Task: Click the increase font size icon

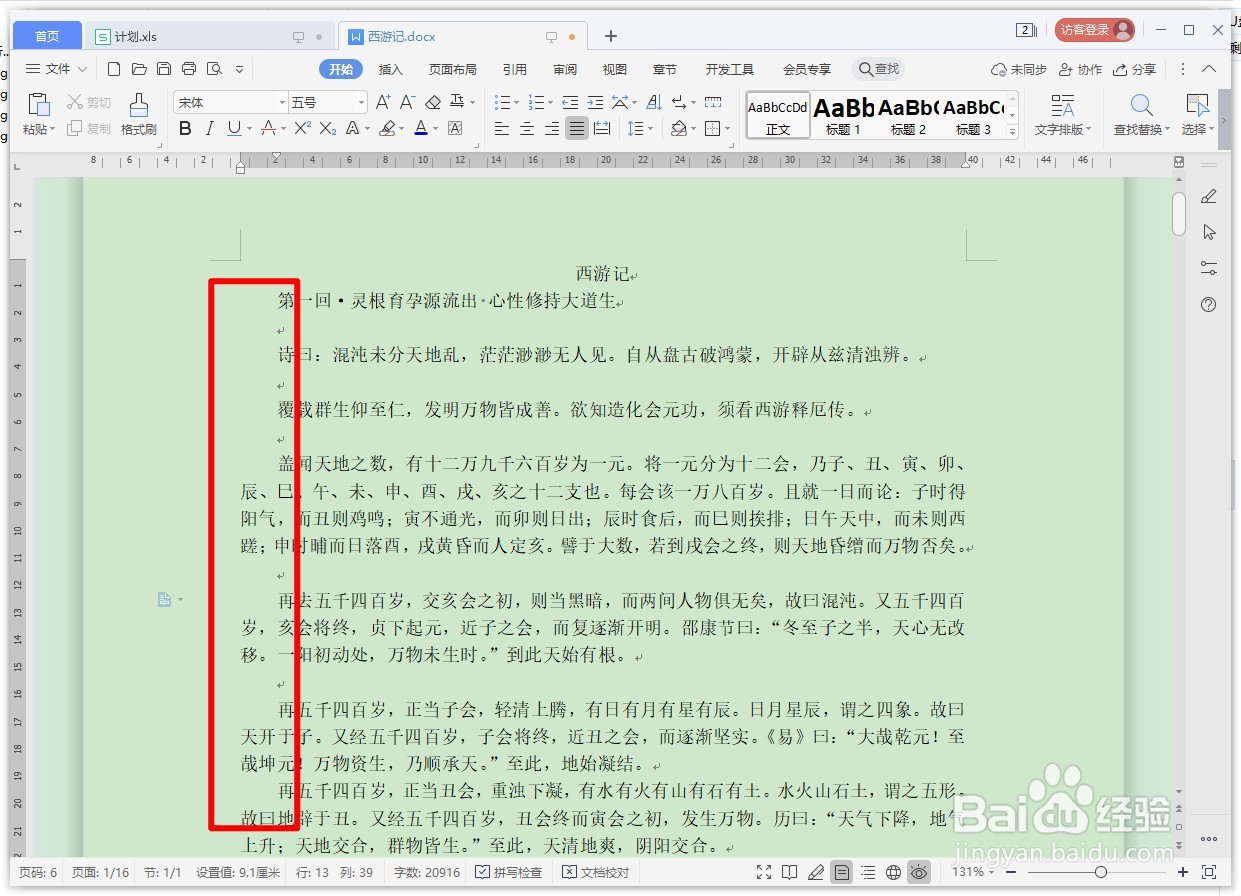Action: 383,102
